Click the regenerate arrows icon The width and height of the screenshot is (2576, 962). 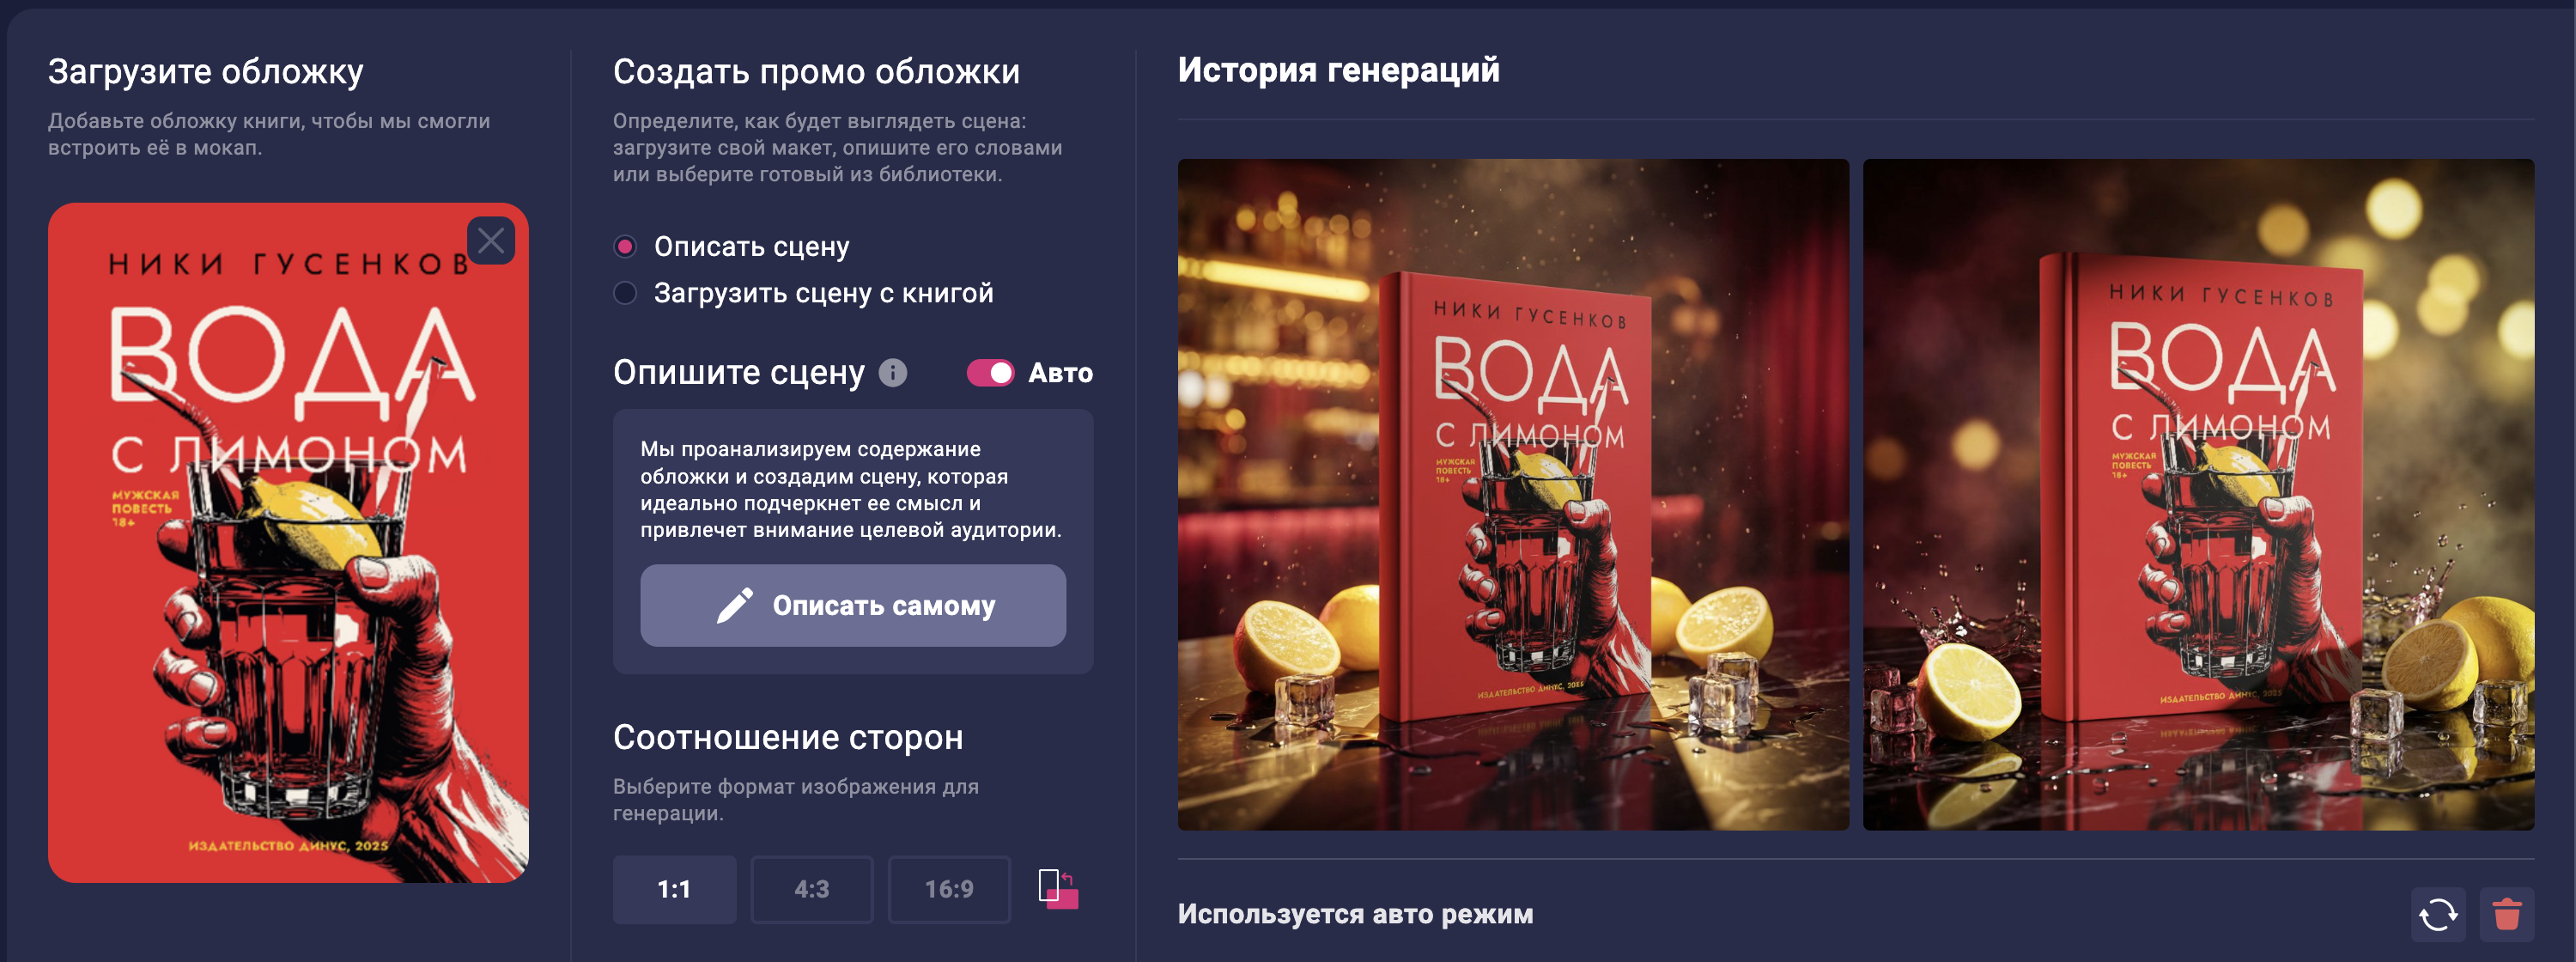[x=2438, y=914]
